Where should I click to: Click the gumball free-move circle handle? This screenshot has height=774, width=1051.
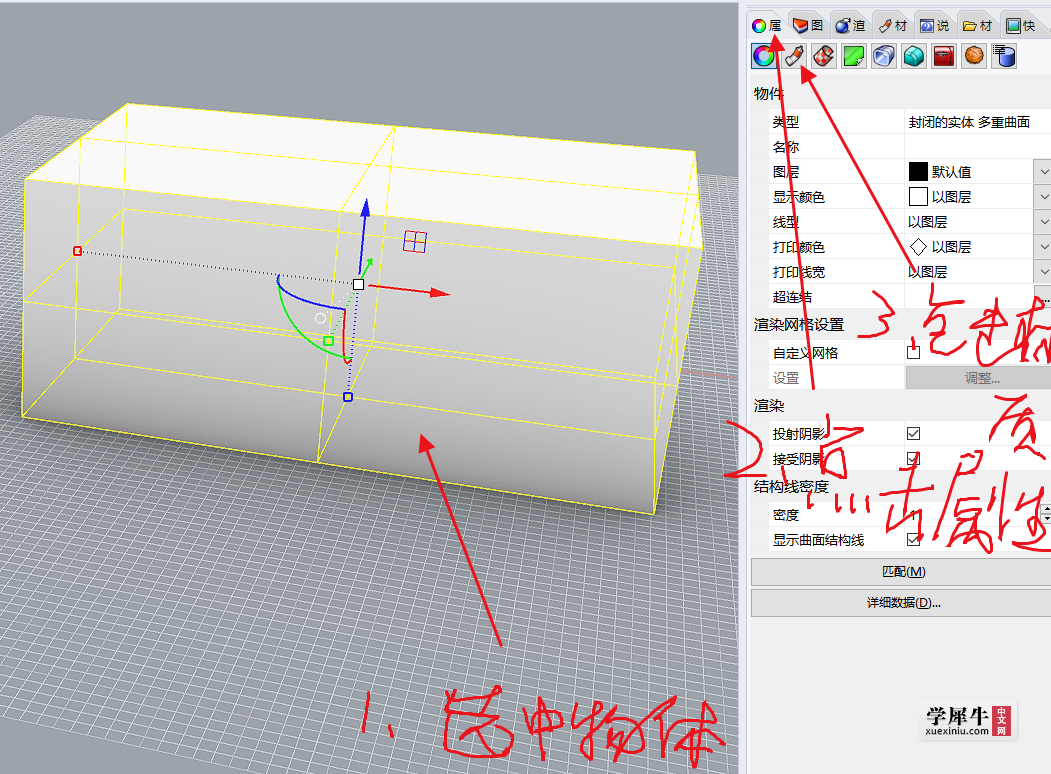[x=320, y=318]
